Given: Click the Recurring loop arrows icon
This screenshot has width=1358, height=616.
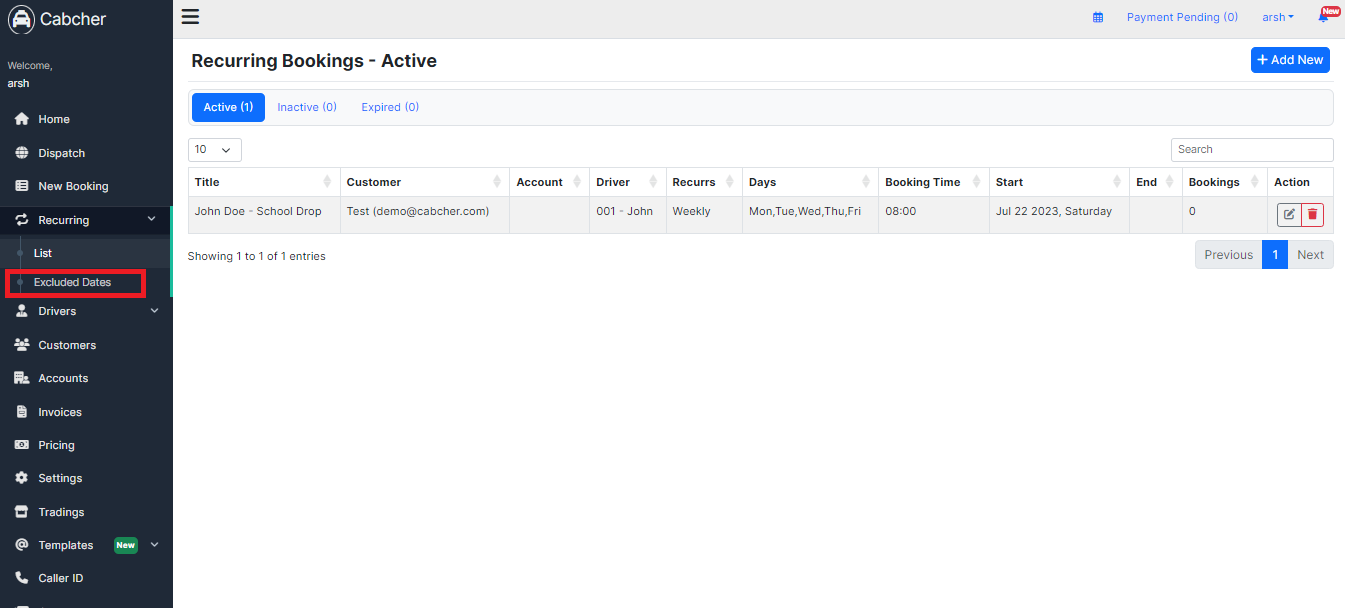Looking at the screenshot, I should point(21,220).
